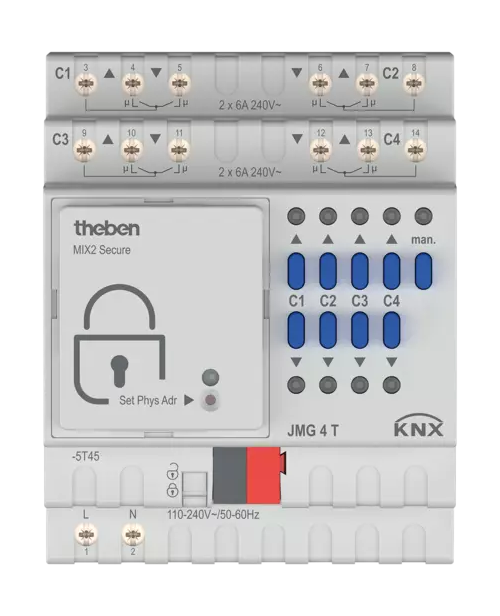
Task: Click screw terminal 7
Action: click(x=367, y=83)
